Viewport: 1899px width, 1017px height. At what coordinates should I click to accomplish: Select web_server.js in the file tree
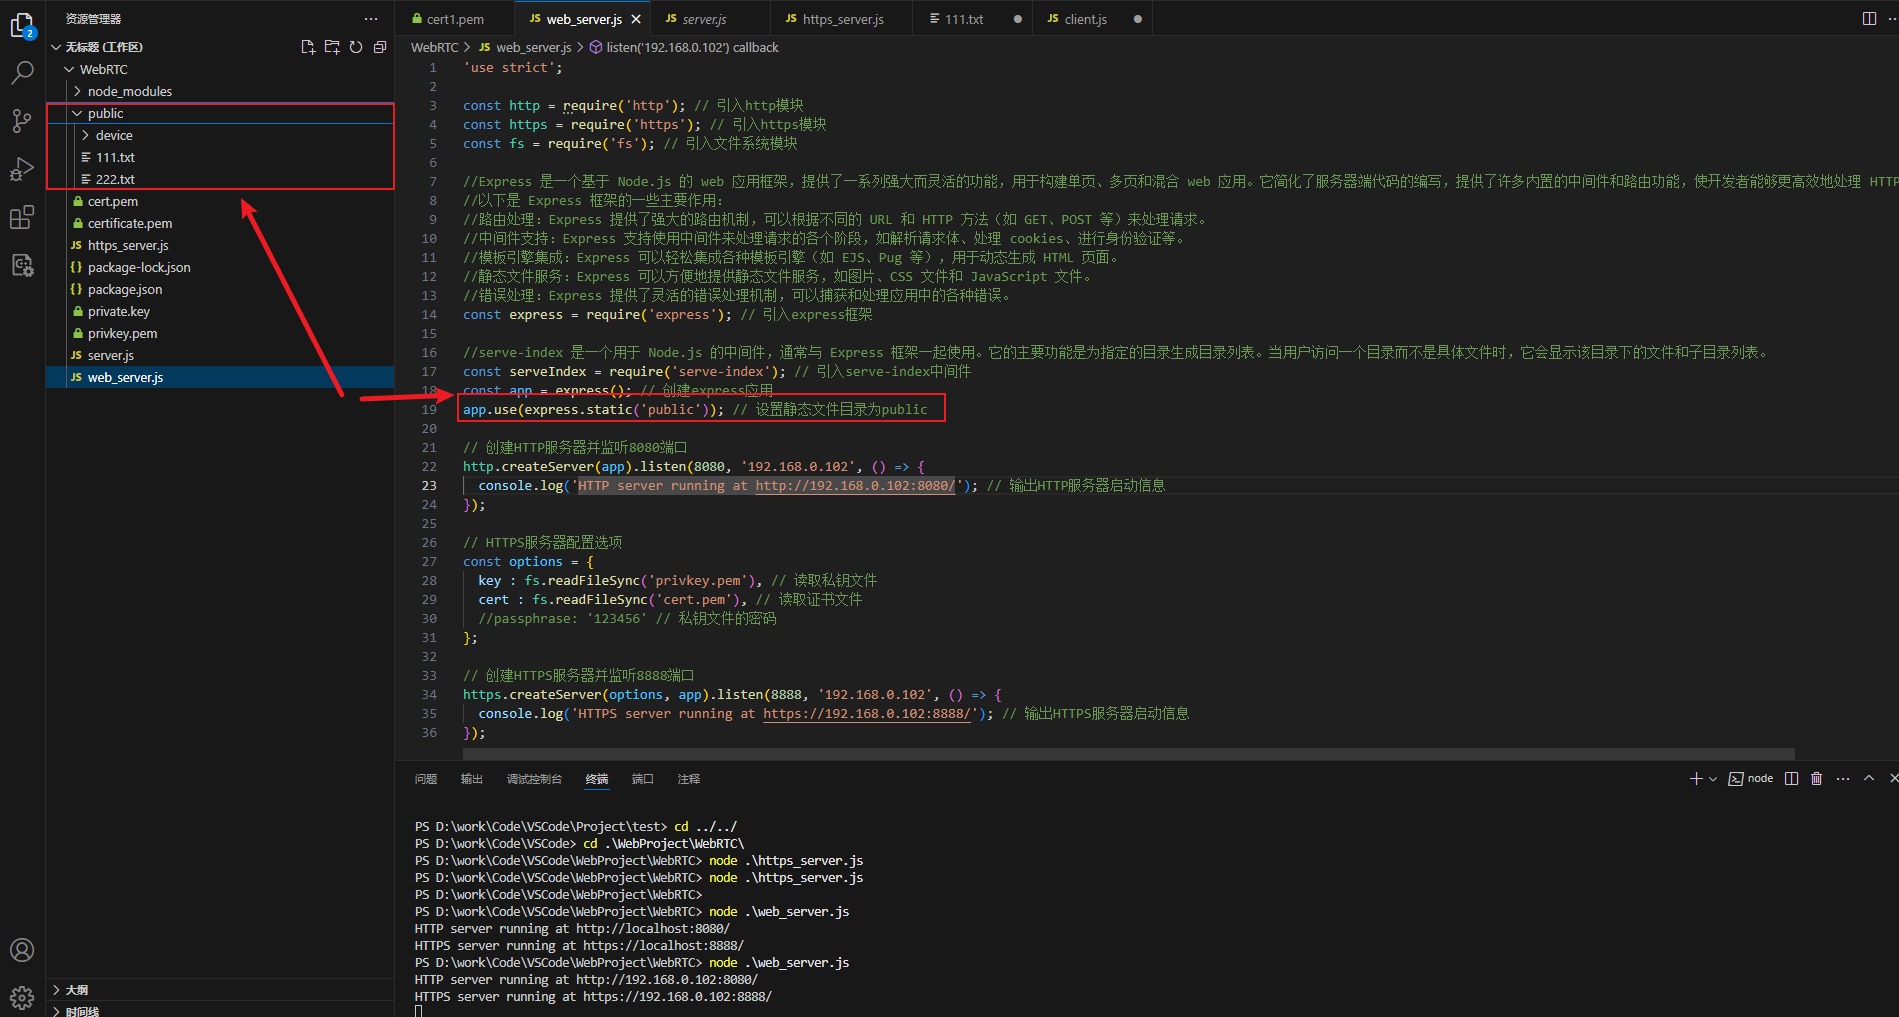point(220,377)
